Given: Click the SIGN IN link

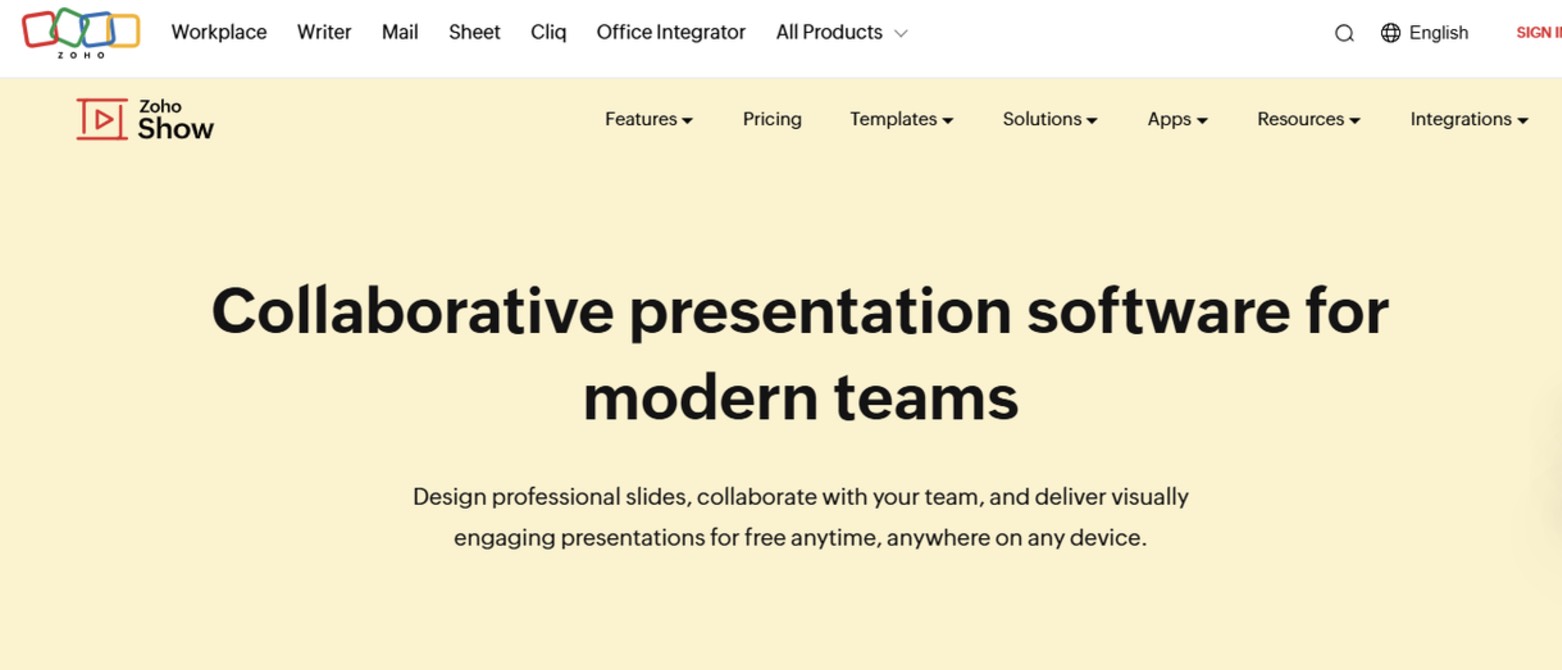Looking at the screenshot, I should tap(1539, 33).
